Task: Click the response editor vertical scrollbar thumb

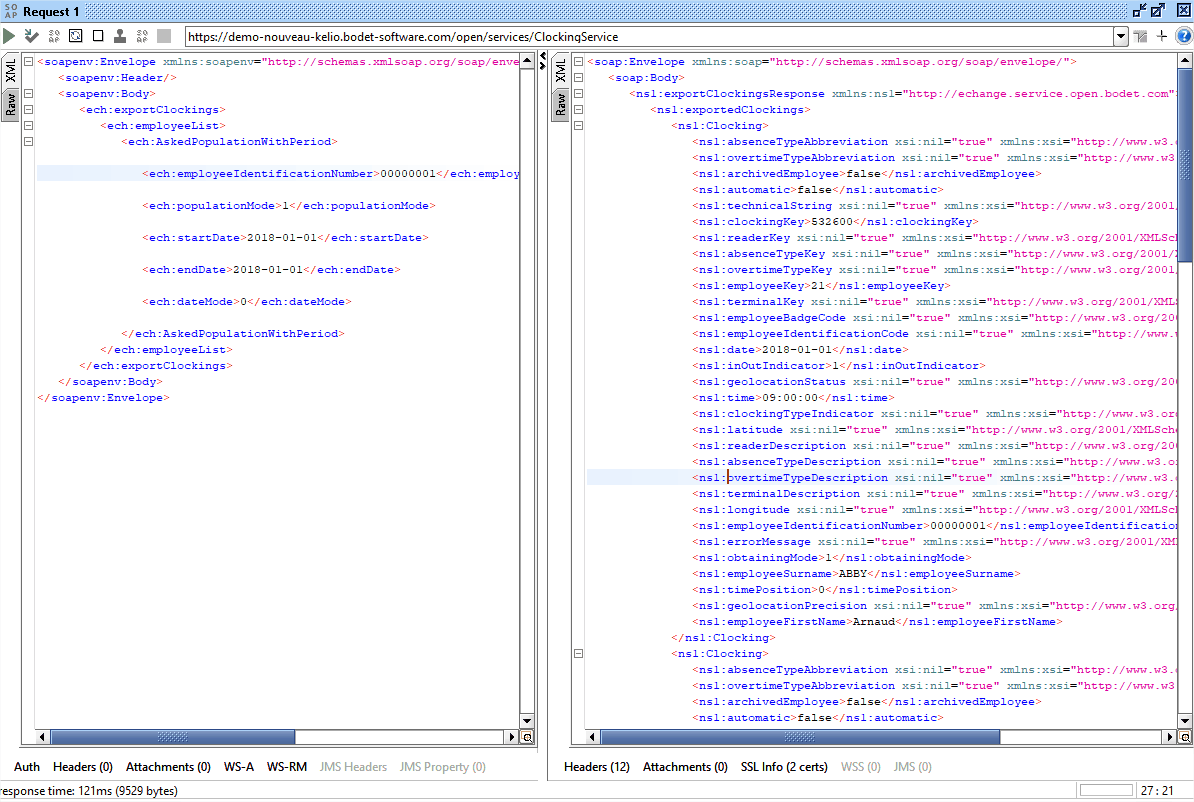Action: [x=1185, y=165]
